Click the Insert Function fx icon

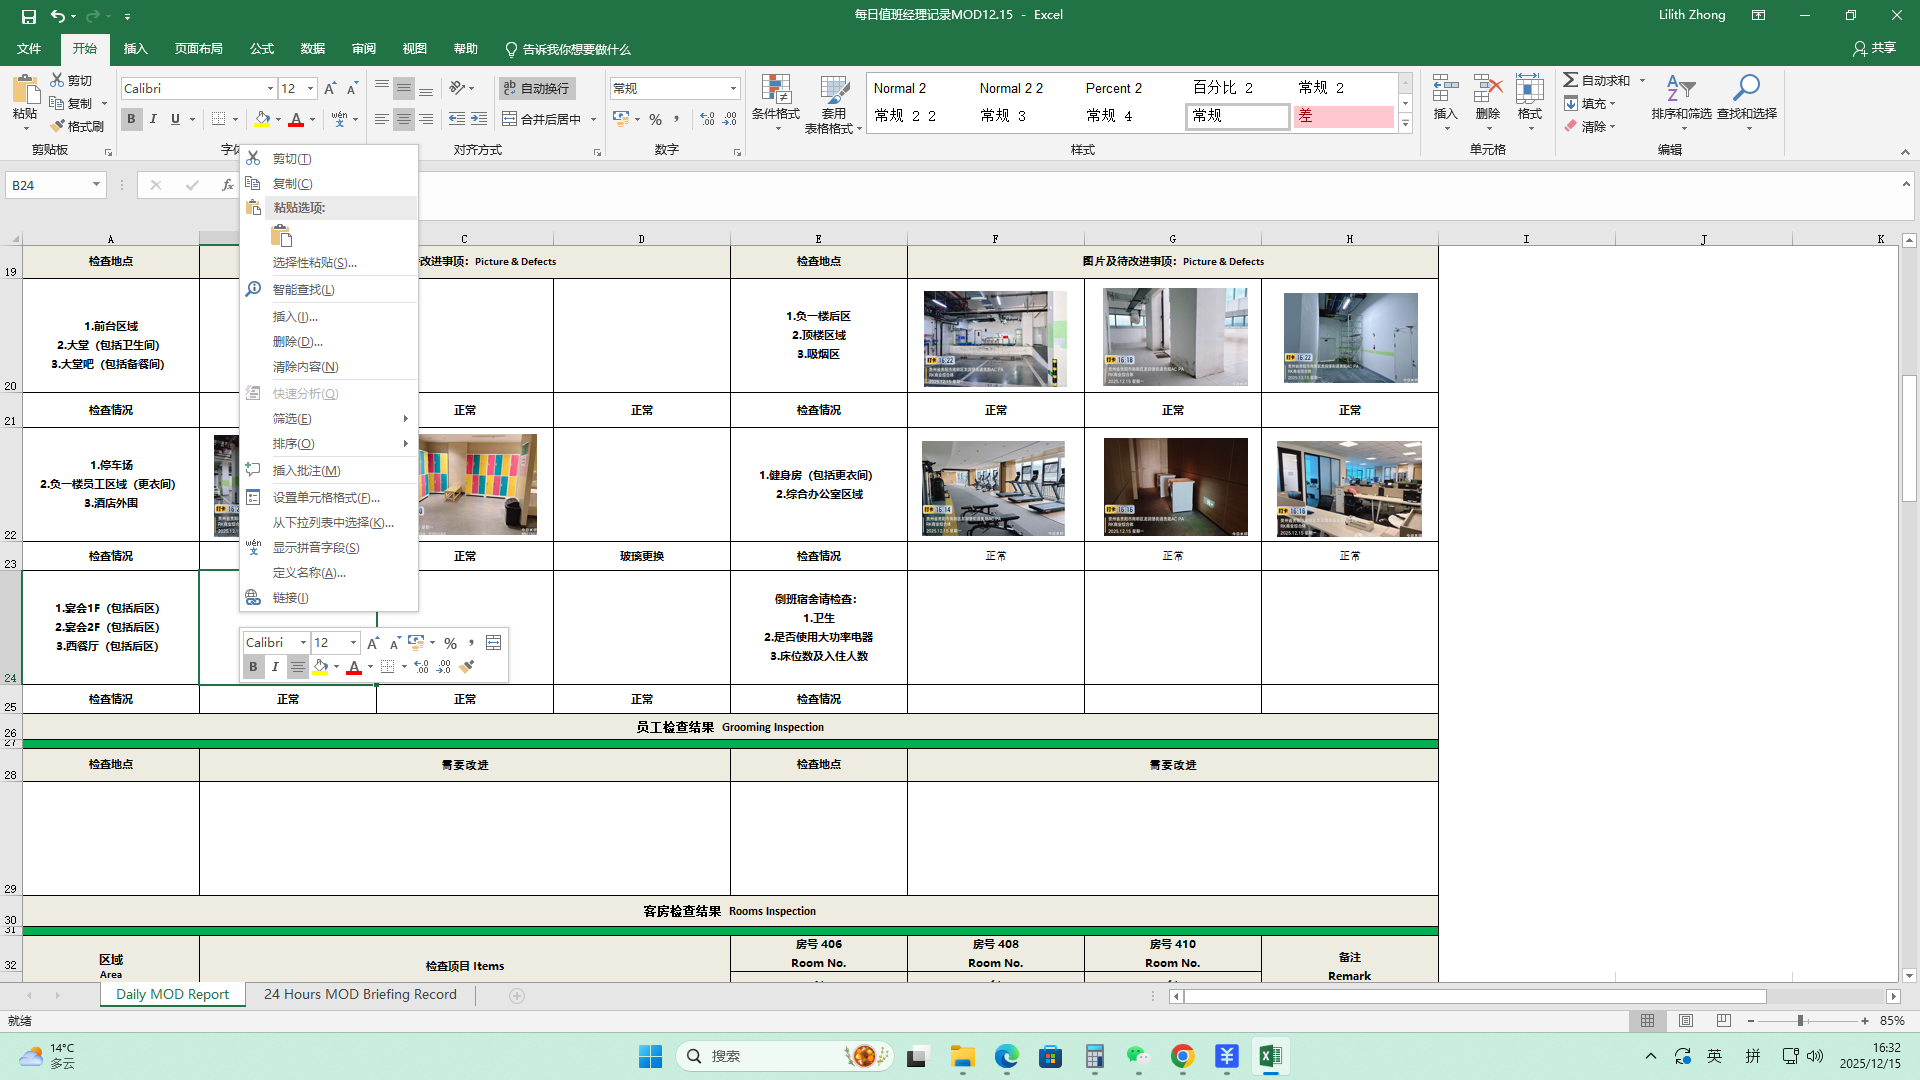(227, 185)
